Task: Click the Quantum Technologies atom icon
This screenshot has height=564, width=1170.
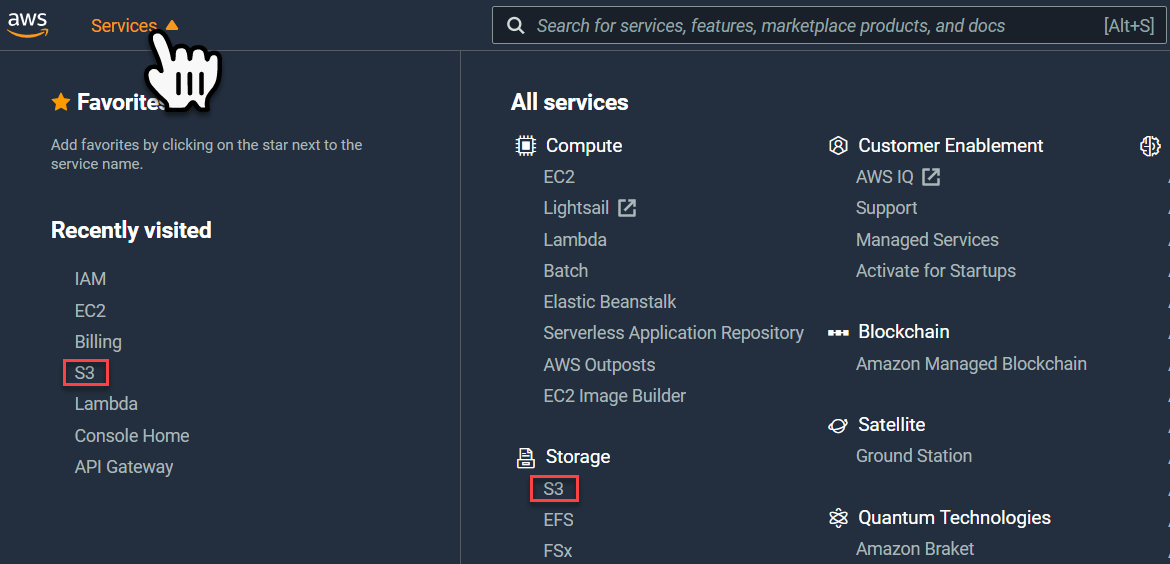Action: coord(839,518)
